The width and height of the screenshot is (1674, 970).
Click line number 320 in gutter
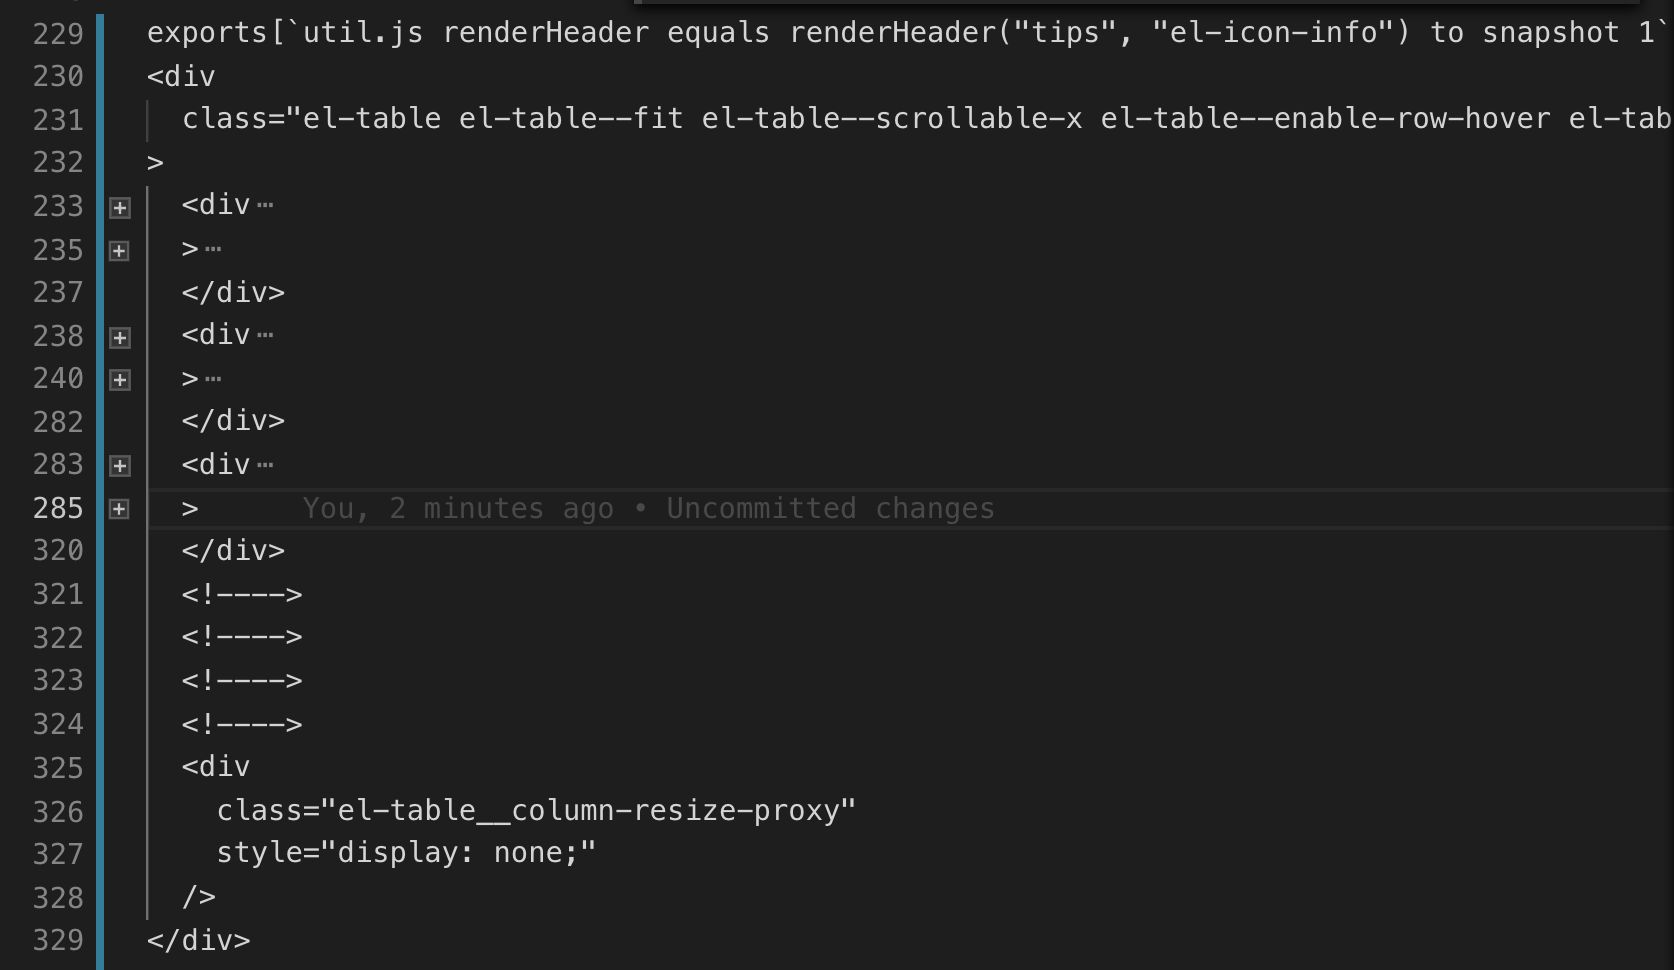(58, 551)
